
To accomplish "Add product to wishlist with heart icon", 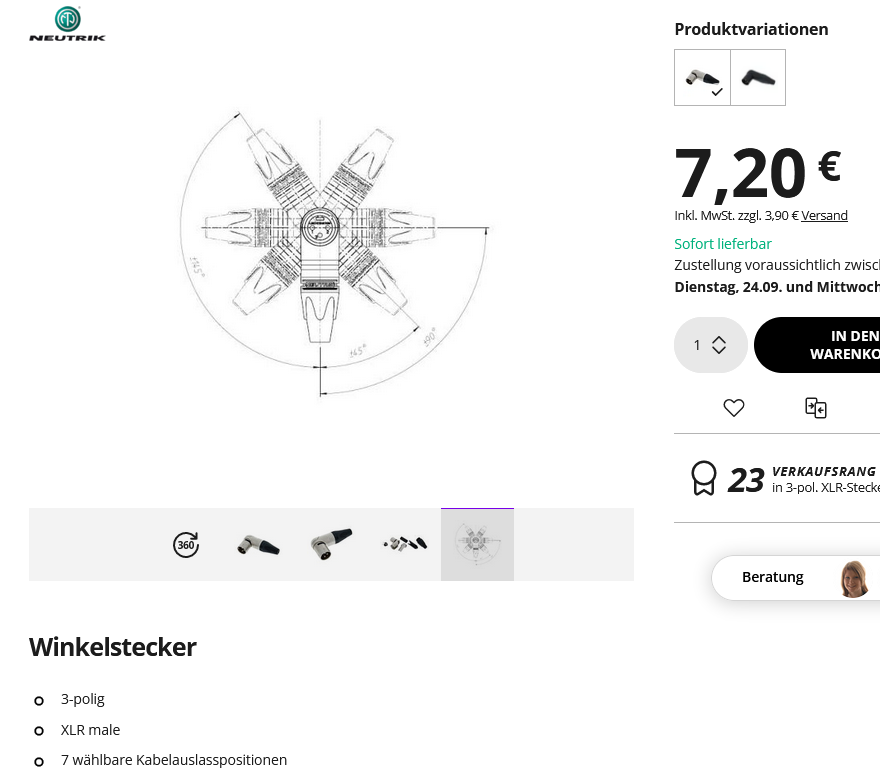I will (734, 407).
